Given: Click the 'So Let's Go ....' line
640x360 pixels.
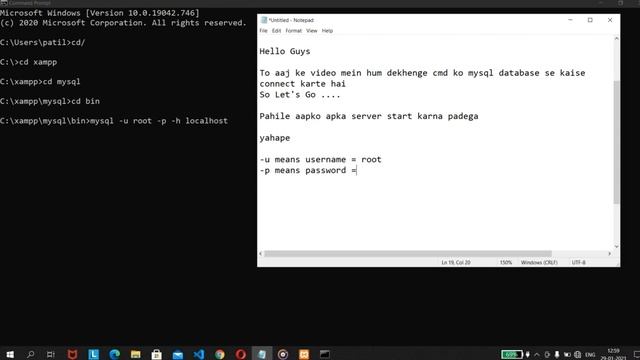Looking at the screenshot, I should [x=300, y=95].
